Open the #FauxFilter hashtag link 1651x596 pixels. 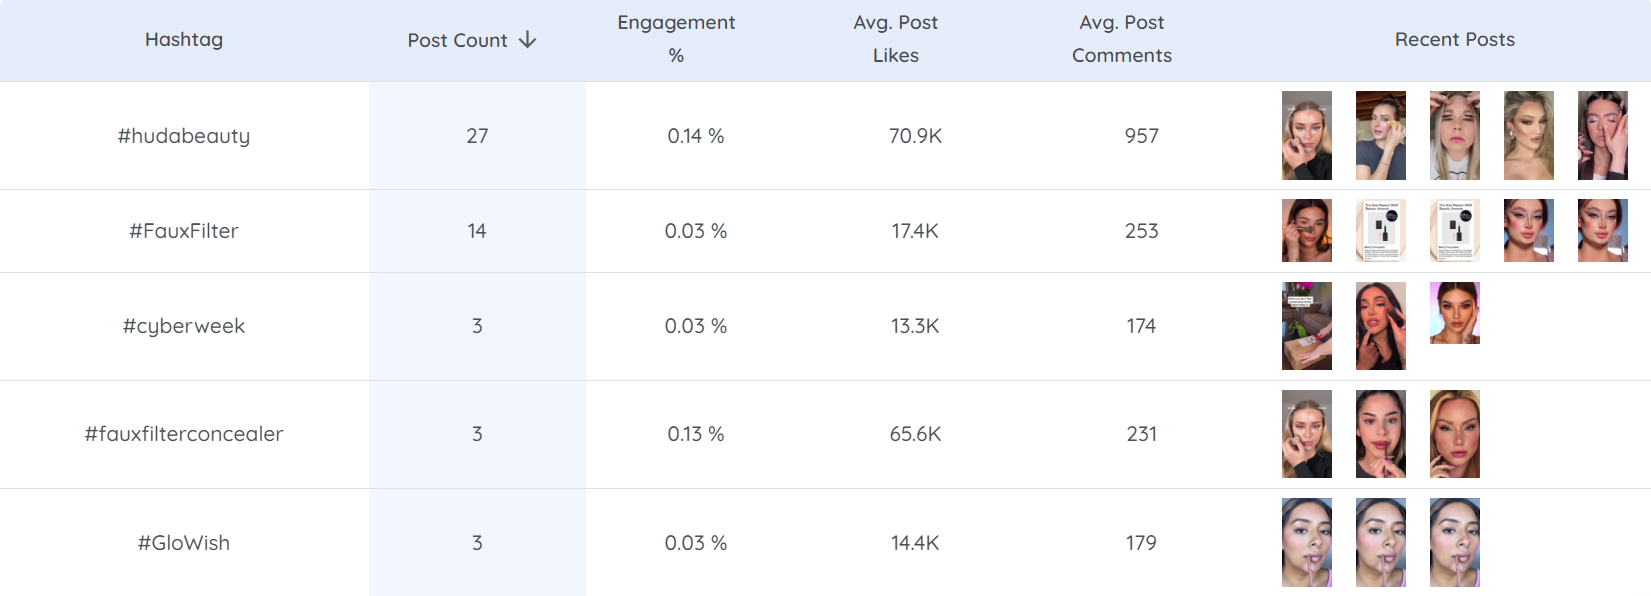tap(184, 231)
